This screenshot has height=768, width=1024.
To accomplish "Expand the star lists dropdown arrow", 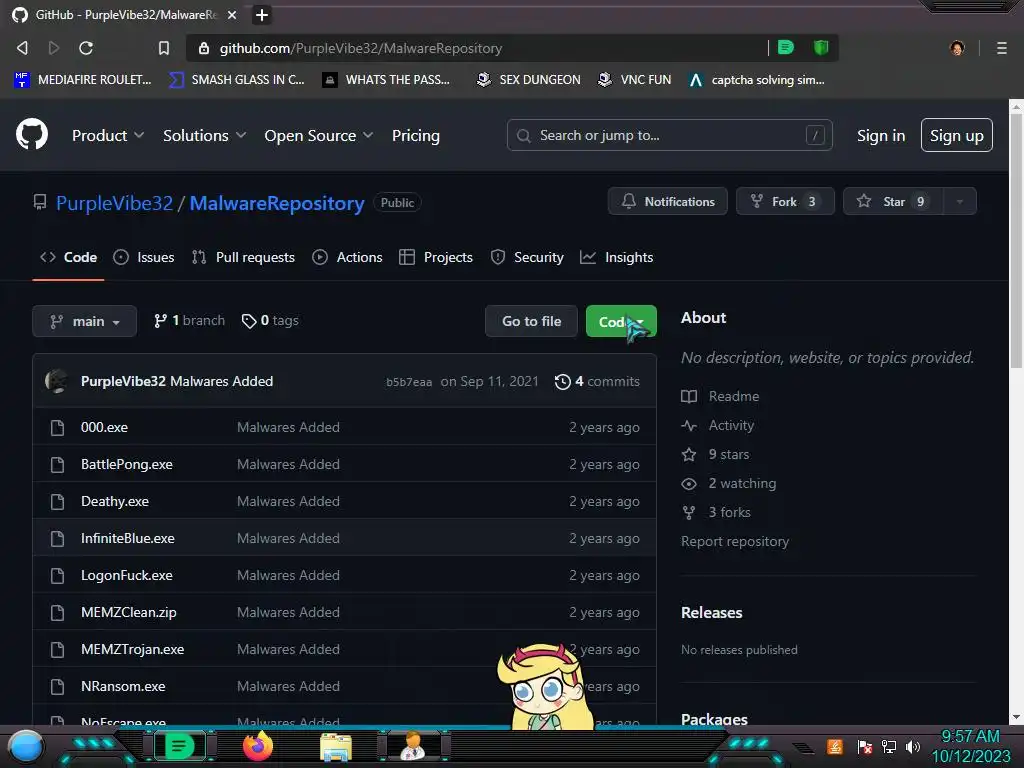I will [x=959, y=201].
